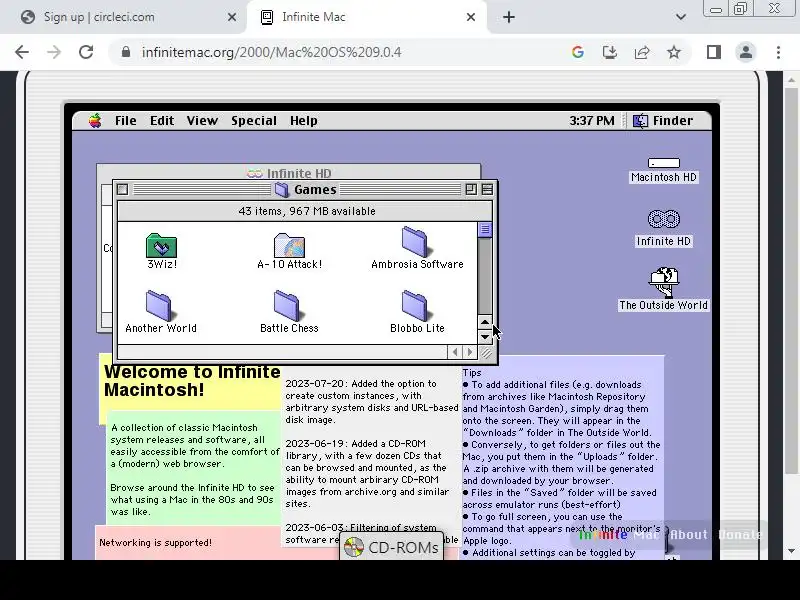800x600 pixels.
Task: Go back in browser history
Action: click(22, 52)
